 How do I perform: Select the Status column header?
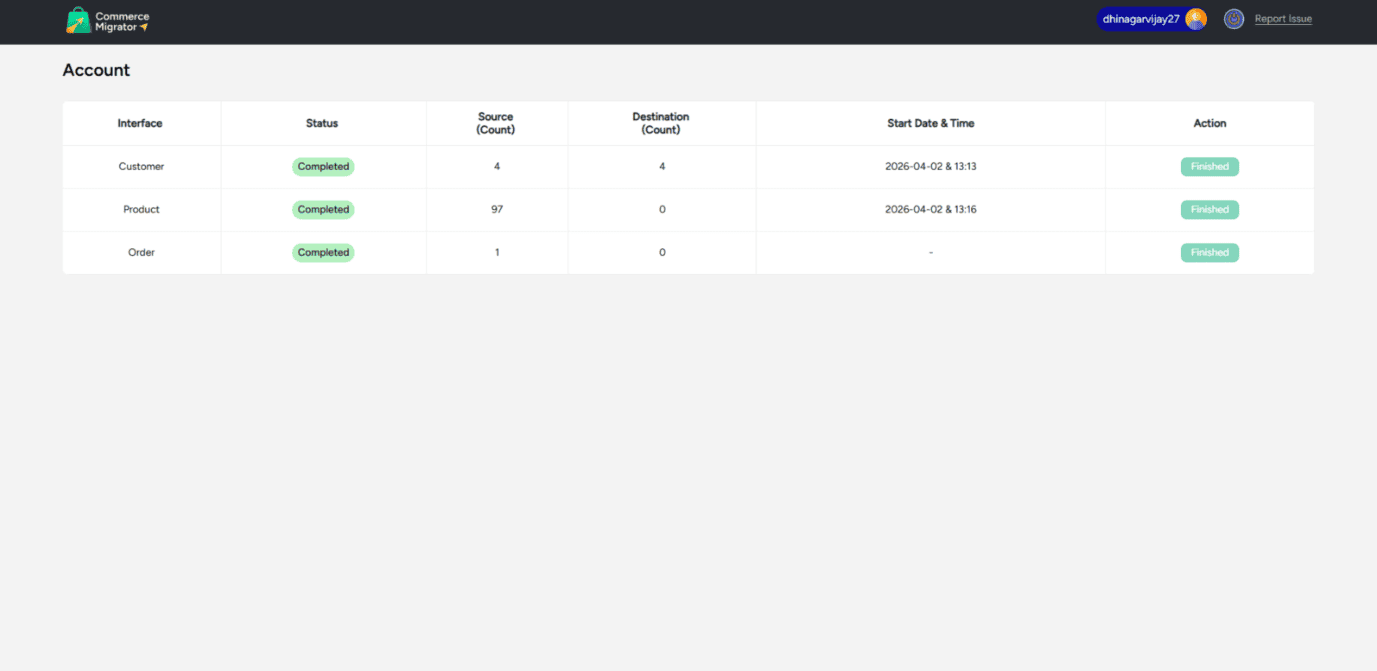pyautogui.click(x=322, y=124)
